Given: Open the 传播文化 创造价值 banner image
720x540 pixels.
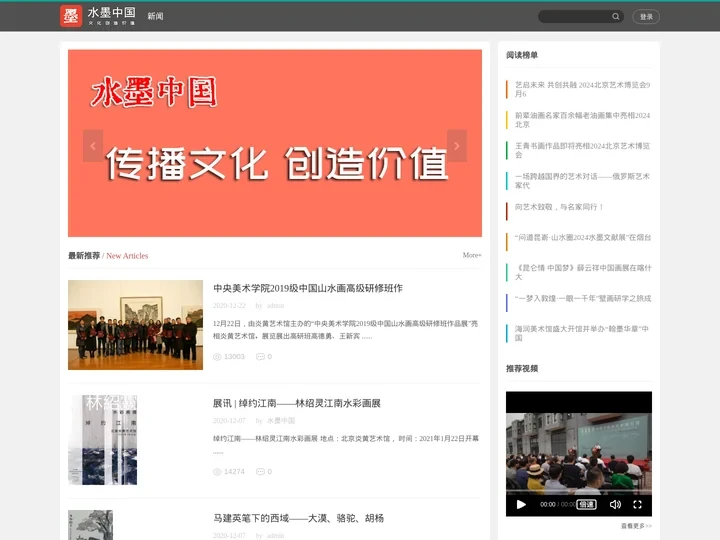Looking at the screenshot, I should click(x=275, y=143).
